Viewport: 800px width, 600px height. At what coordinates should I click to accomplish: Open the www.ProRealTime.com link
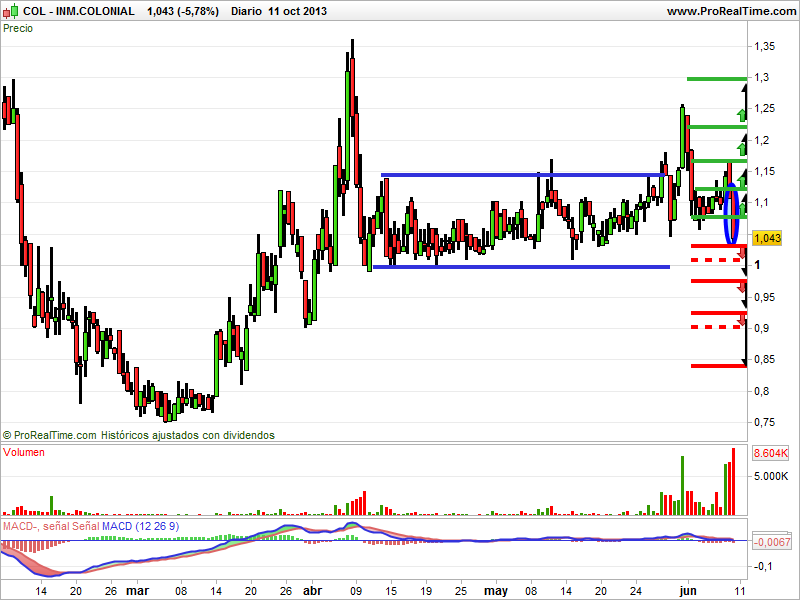click(x=731, y=11)
